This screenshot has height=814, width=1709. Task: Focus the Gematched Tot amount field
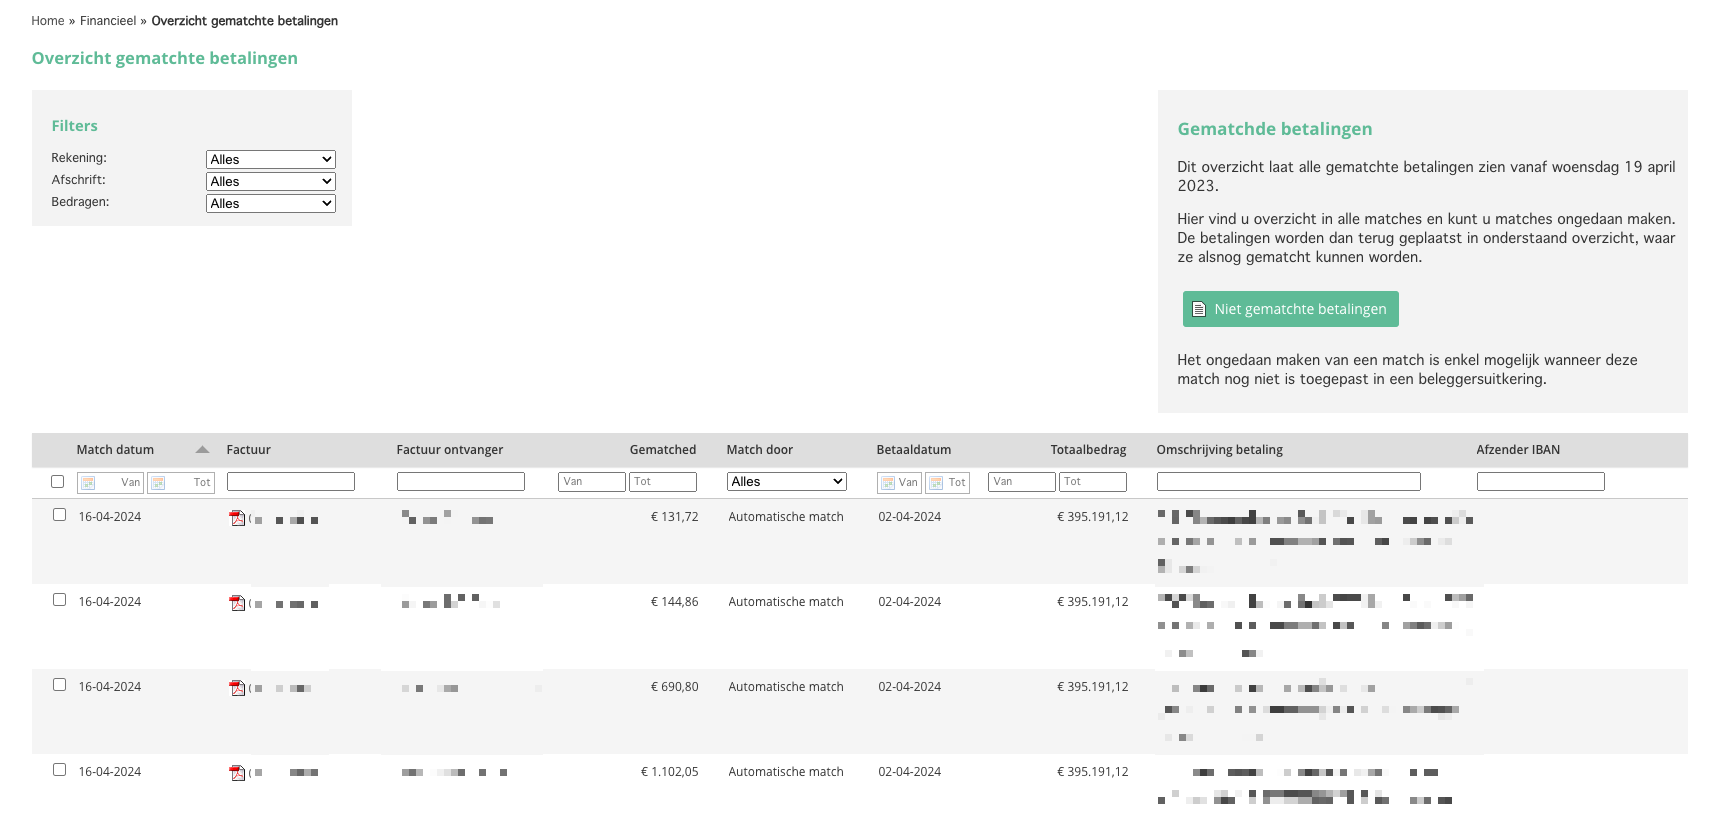(663, 482)
